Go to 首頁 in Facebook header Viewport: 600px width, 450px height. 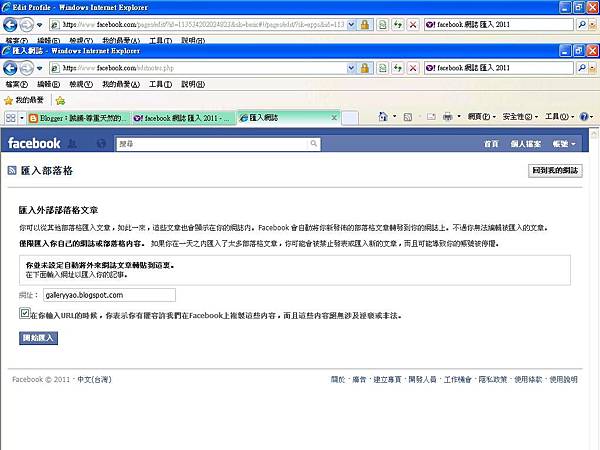pos(491,144)
